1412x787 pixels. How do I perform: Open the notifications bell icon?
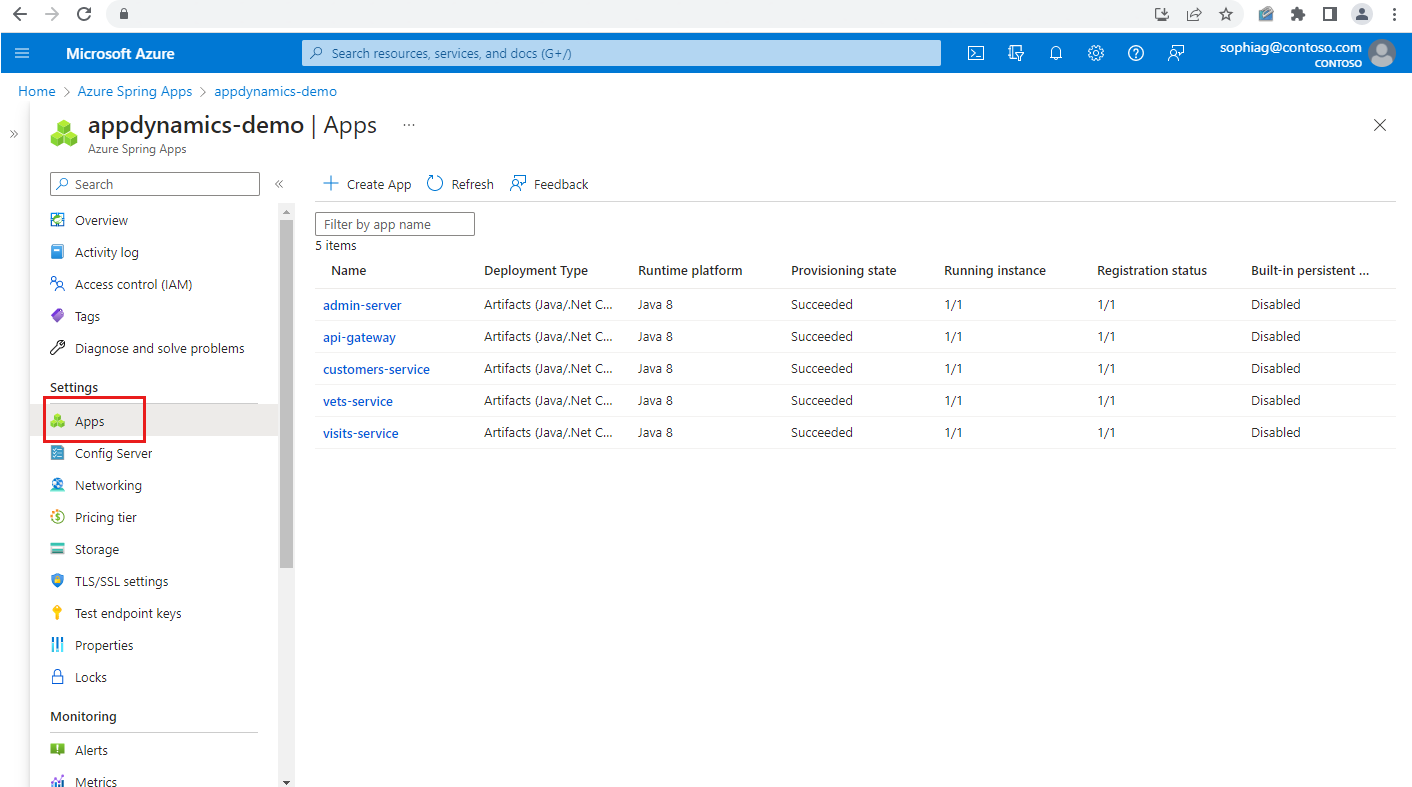(x=1056, y=54)
